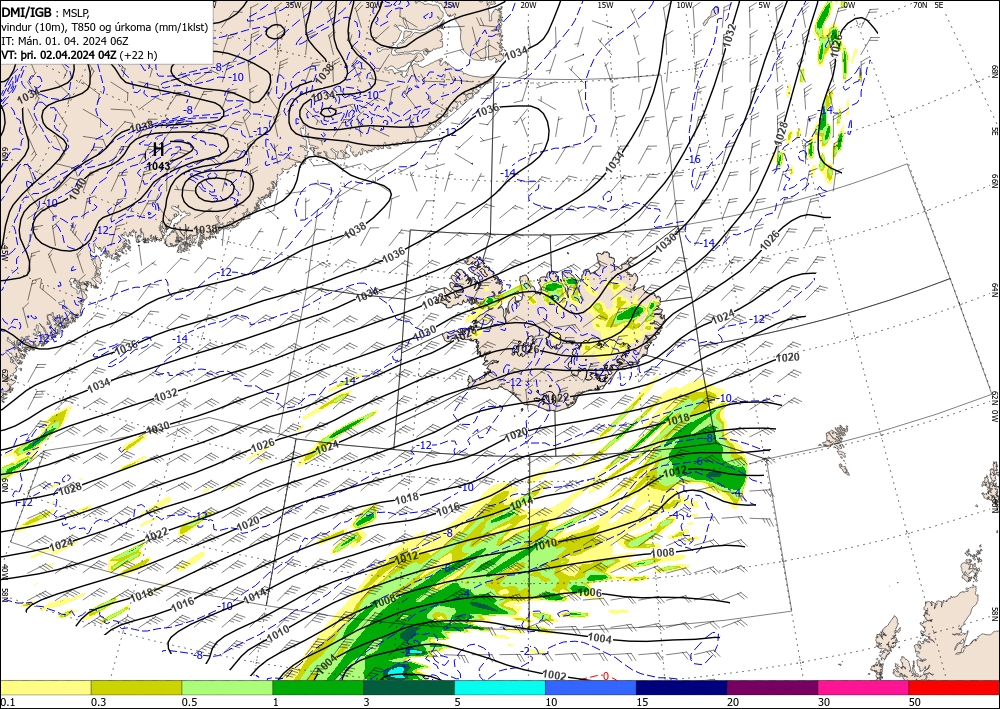Click the '1002' isobar label at bottom
Image resolution: width=1000 pixels, height=709 pixels.
pyautogui.click(x=554, y=675)
